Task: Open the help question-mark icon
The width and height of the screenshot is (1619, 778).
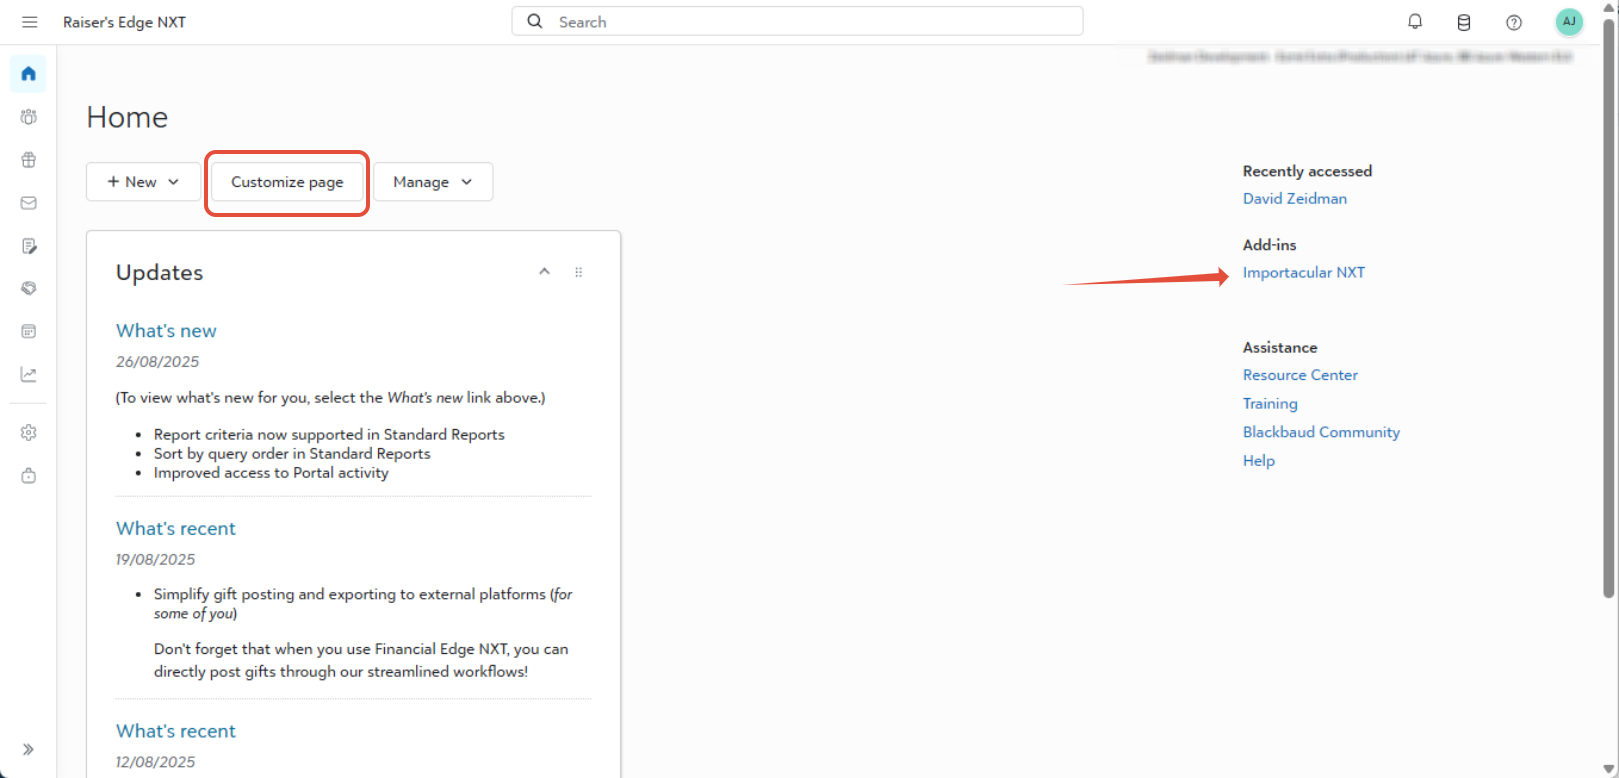Action: 1514,22
